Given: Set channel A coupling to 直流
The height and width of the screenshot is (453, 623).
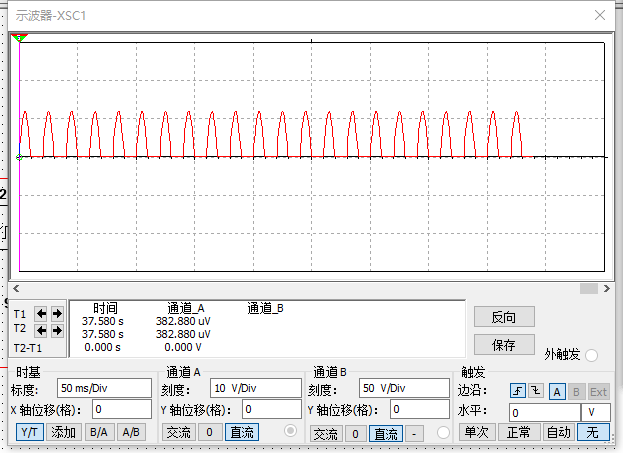Looking at the screenshot, I should pyautogui.click(x=242, y=432).
